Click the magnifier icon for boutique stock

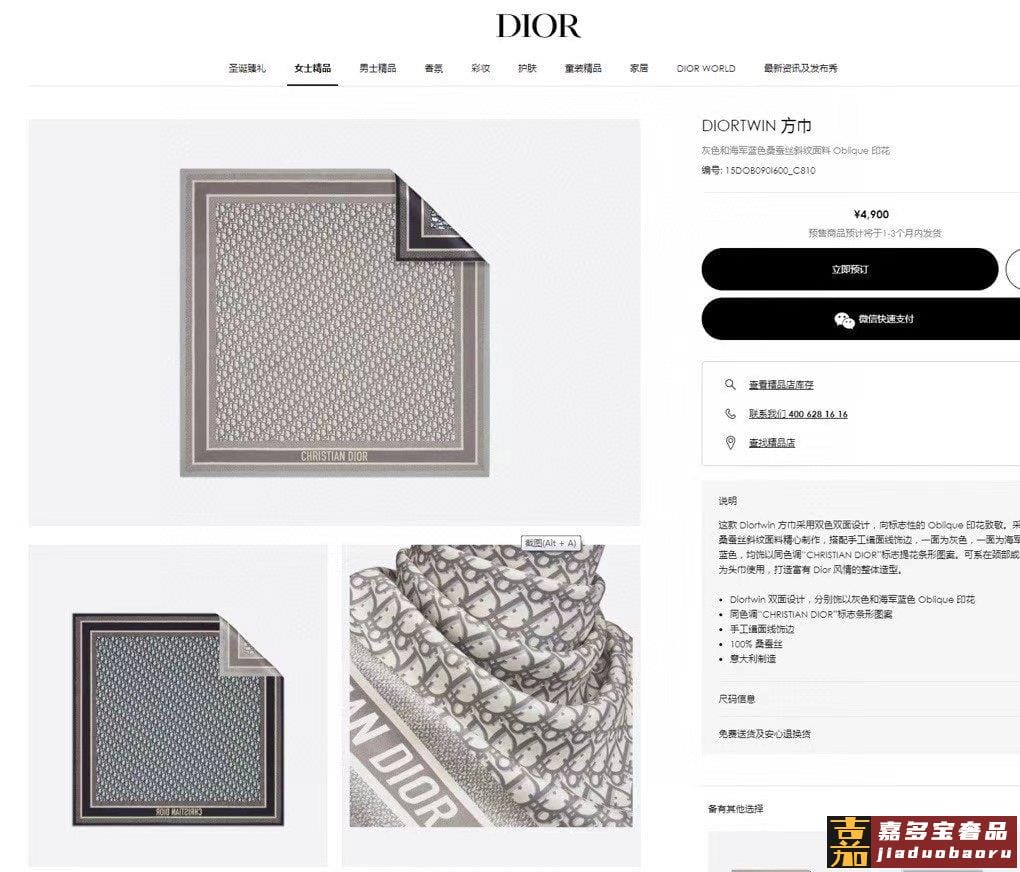click(x=730, y=385)
